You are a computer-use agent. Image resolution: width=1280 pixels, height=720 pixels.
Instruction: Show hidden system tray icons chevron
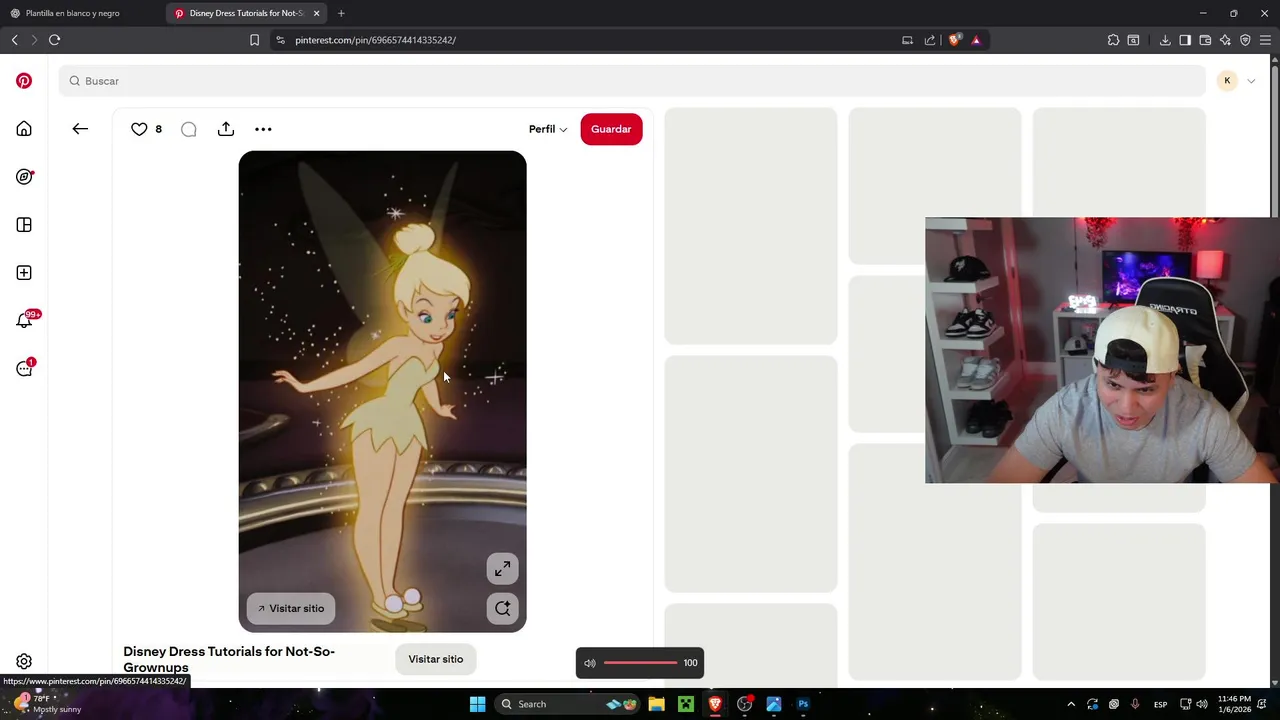1071,704
